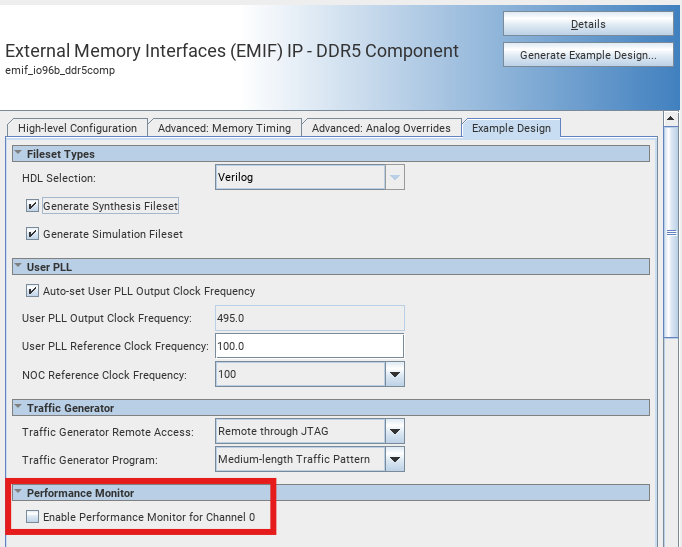Screen dimensions: 682x547
Task: Enable Performance Monitor for Channel 0
Action: (x=33, y=517)
